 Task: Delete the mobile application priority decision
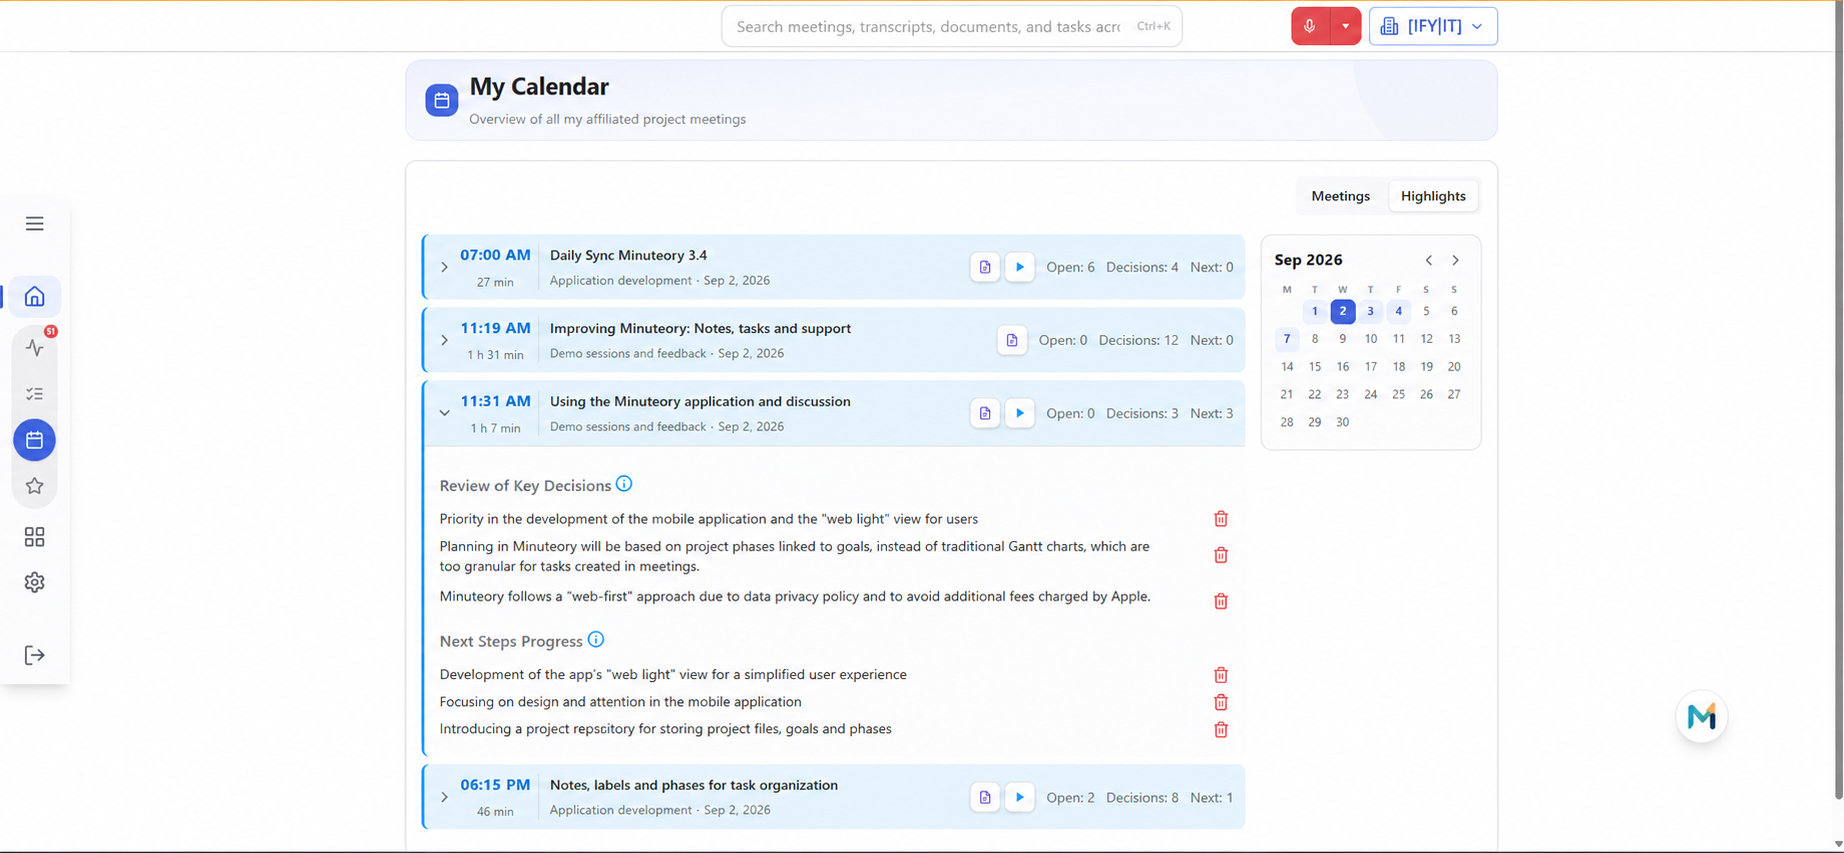pyautogui.click(x=1221, y=519)
